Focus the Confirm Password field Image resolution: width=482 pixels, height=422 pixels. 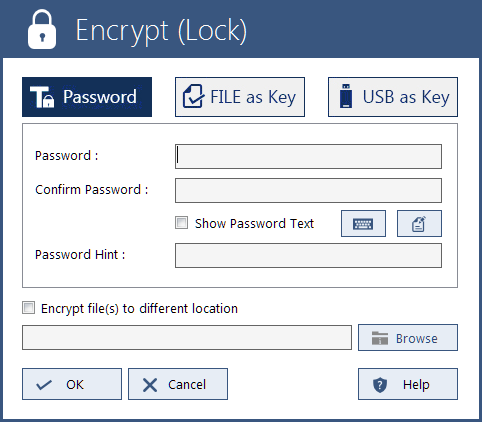[308, 190]
